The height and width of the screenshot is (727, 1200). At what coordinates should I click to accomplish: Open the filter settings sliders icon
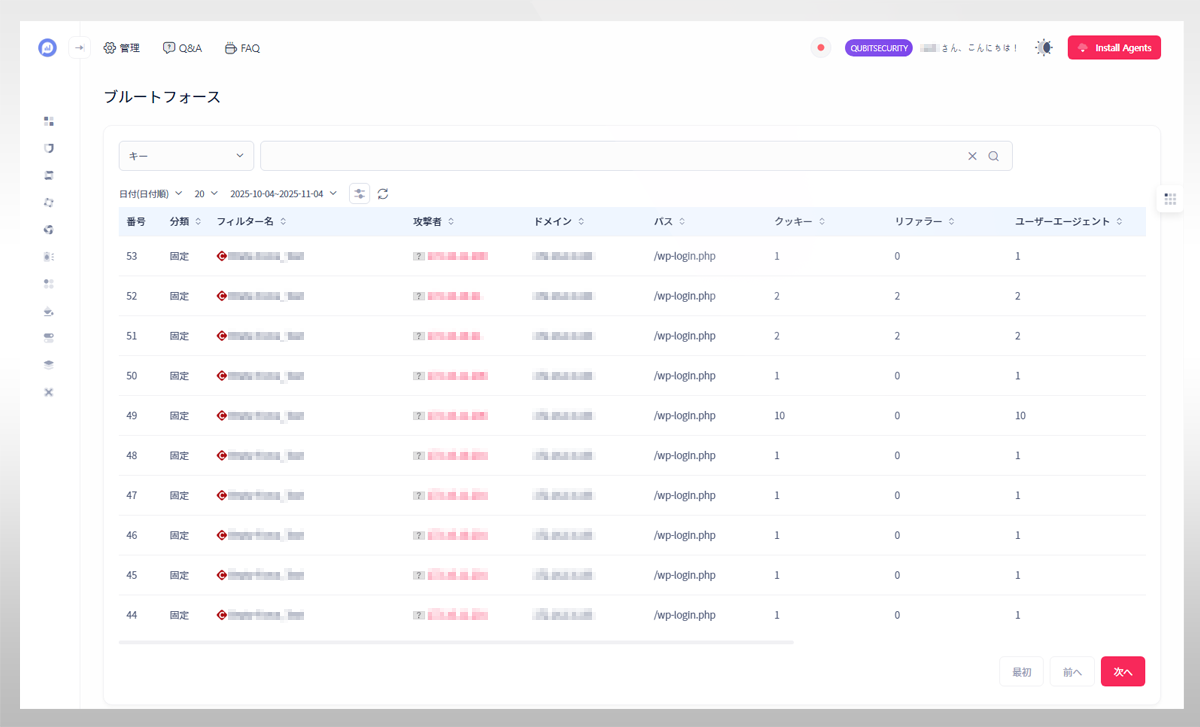(359, 194)
